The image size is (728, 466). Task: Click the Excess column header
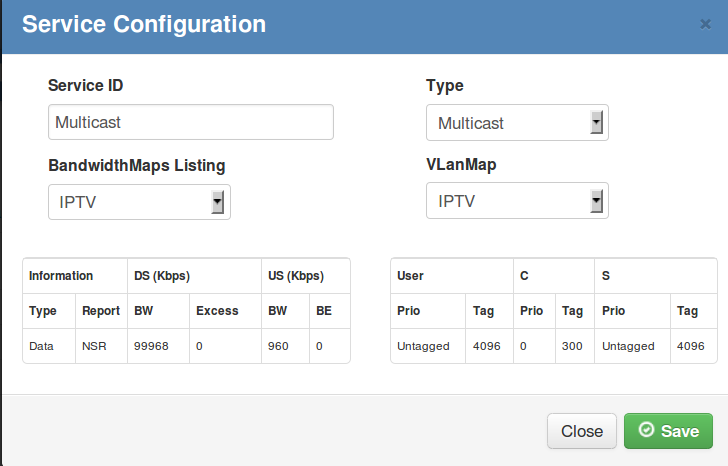click(217, 311)
